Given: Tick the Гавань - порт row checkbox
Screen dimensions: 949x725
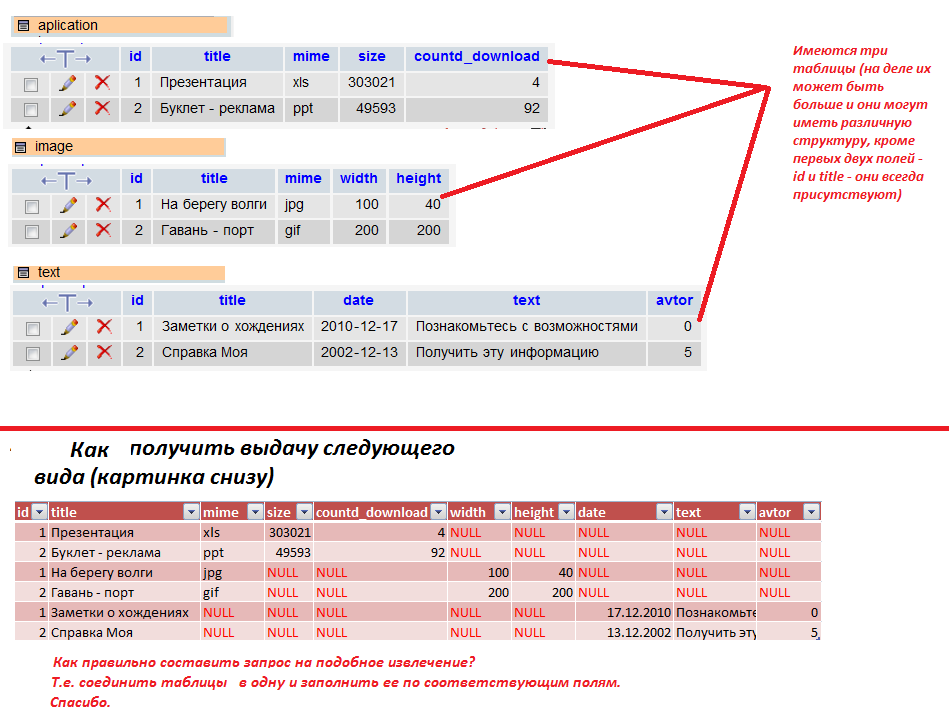Looking at the screenshot, I should (32, 232).
